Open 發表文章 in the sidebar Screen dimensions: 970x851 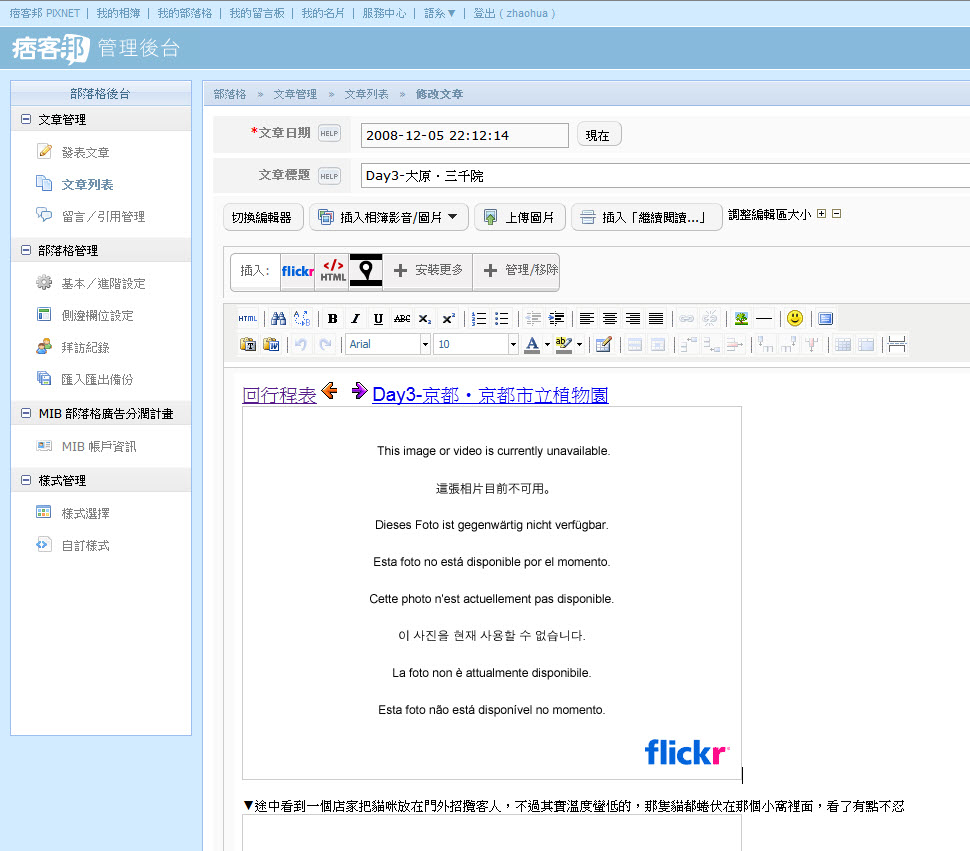[85, 152]
